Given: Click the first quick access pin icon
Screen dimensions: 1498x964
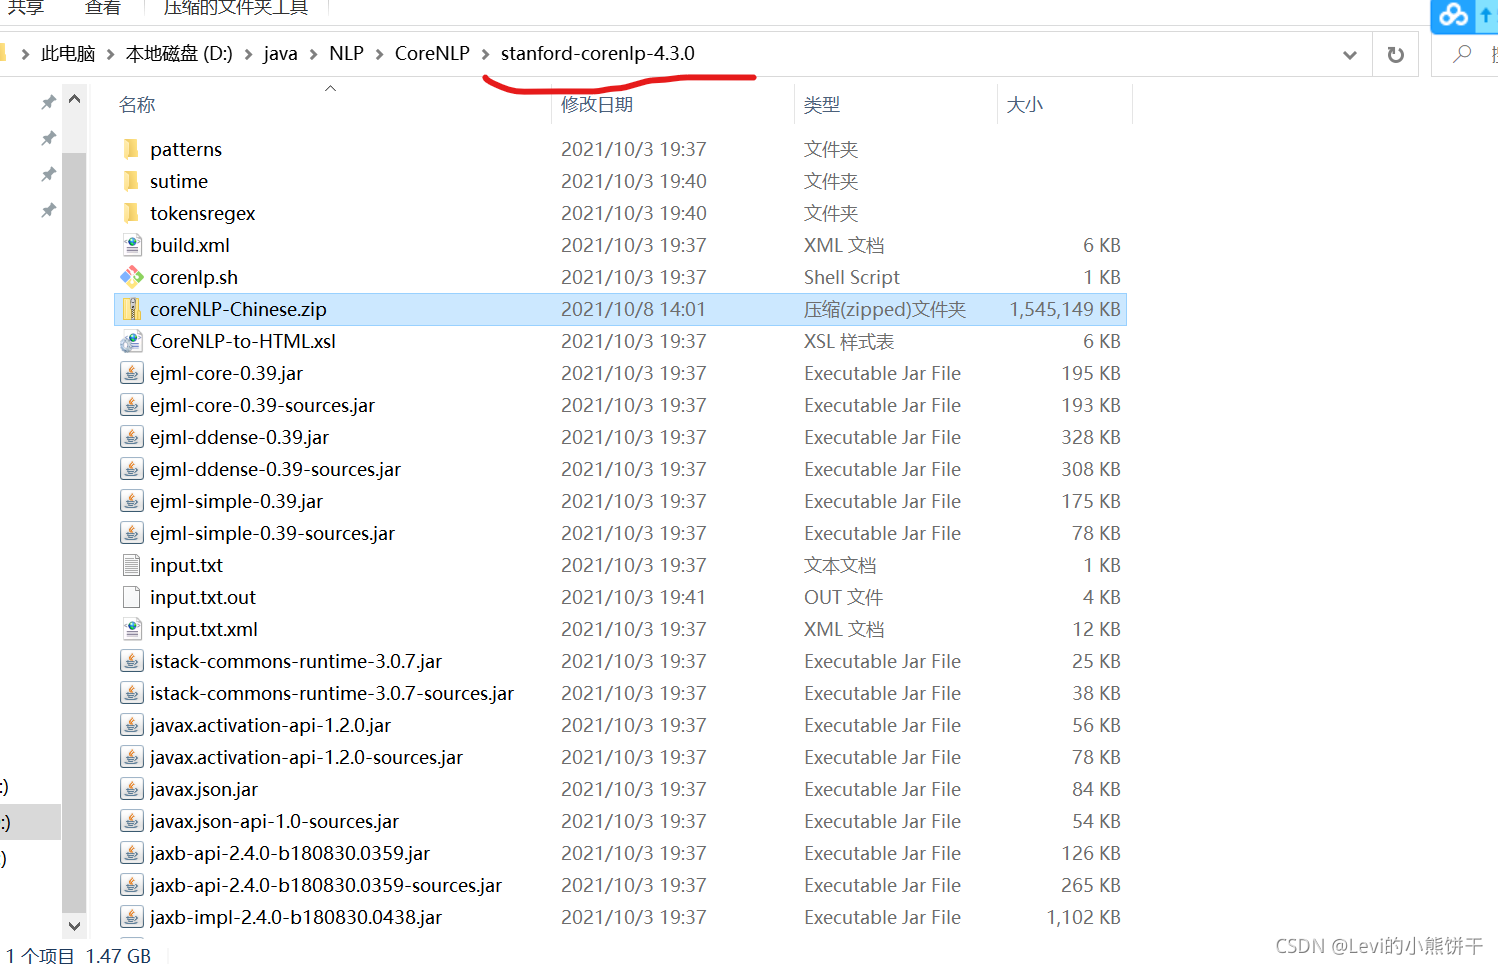Looking at the screenshot, I should click(48, 102).
